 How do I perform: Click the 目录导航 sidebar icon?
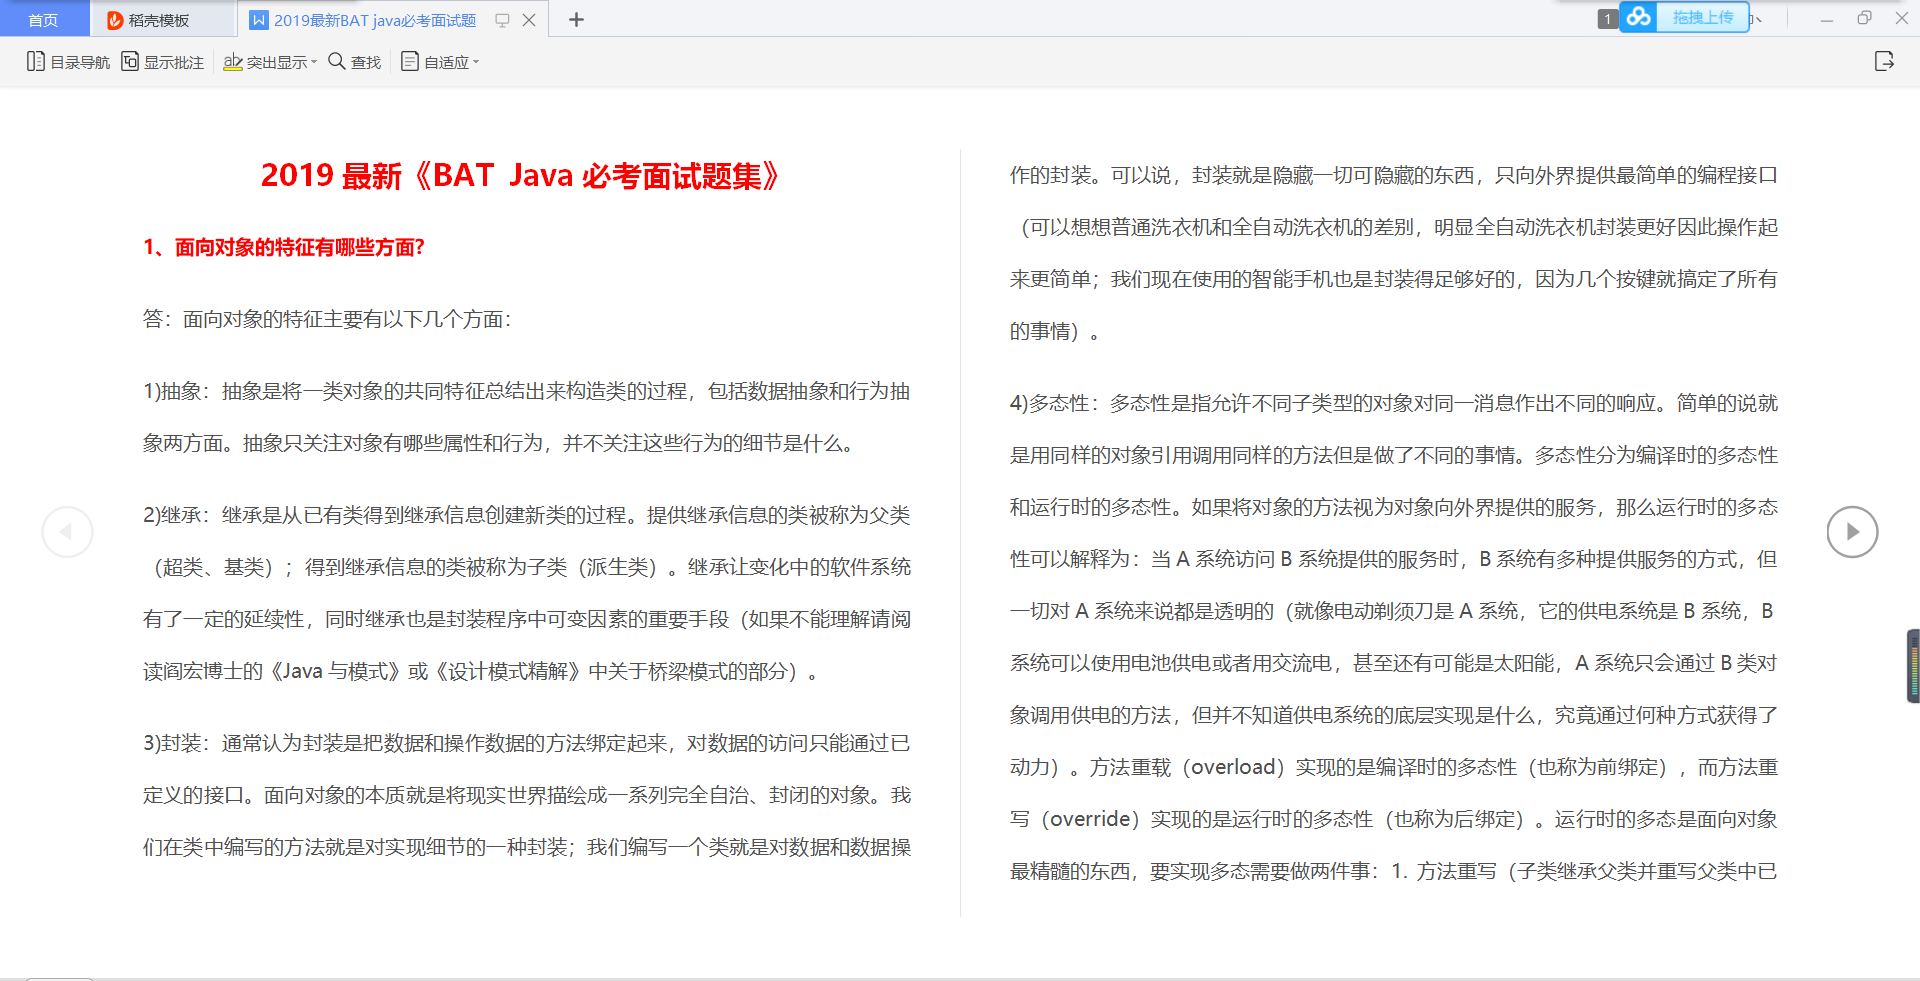[x=36, y=61]
